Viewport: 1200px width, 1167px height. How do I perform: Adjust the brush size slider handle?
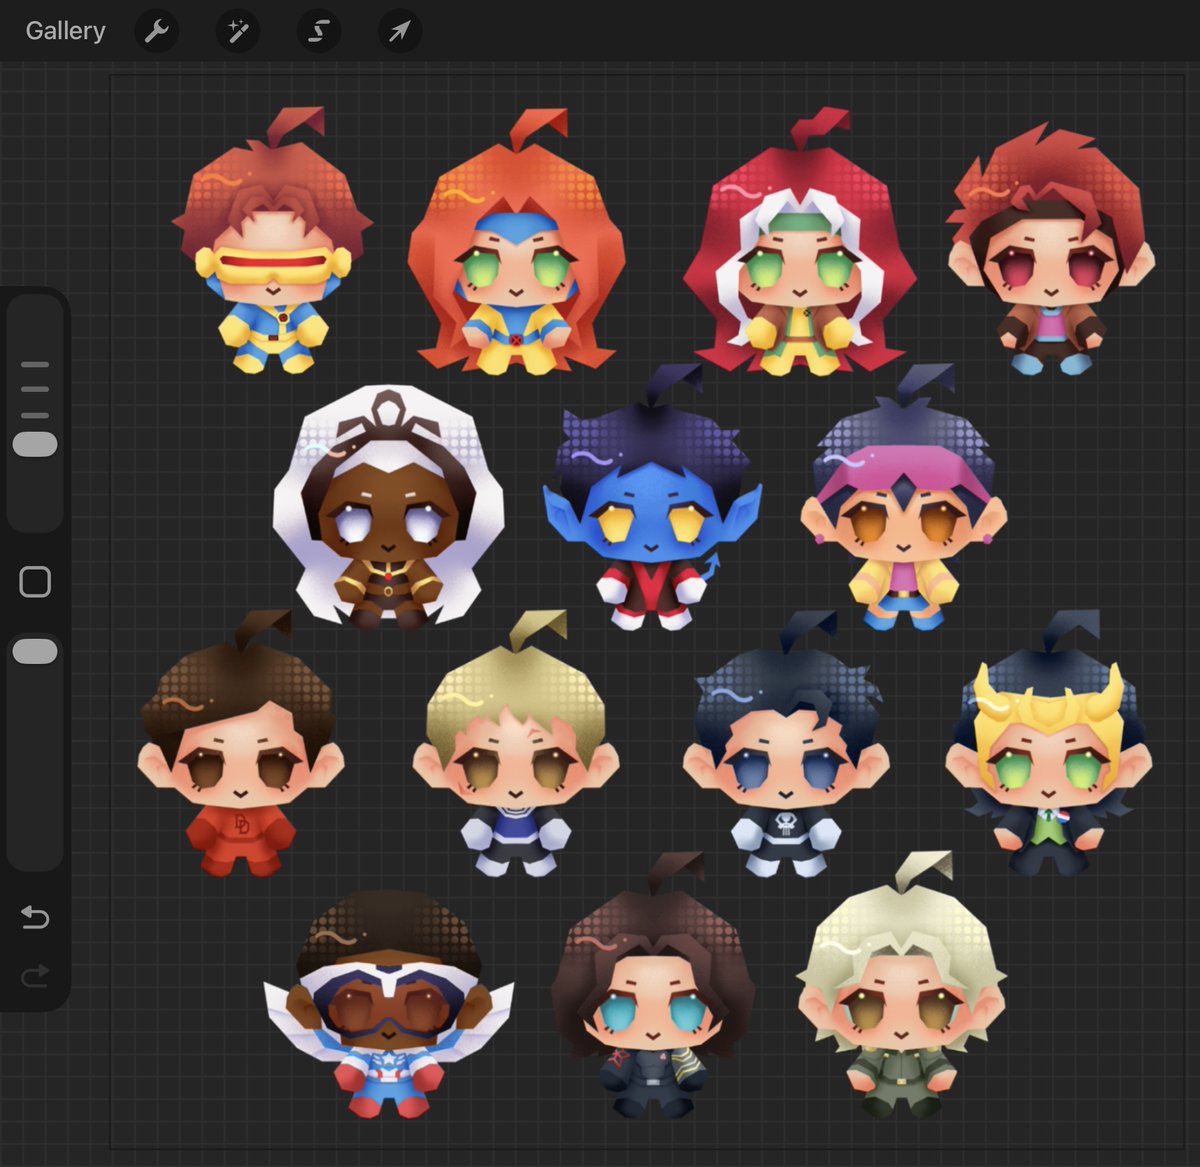(x=35, y=445)
